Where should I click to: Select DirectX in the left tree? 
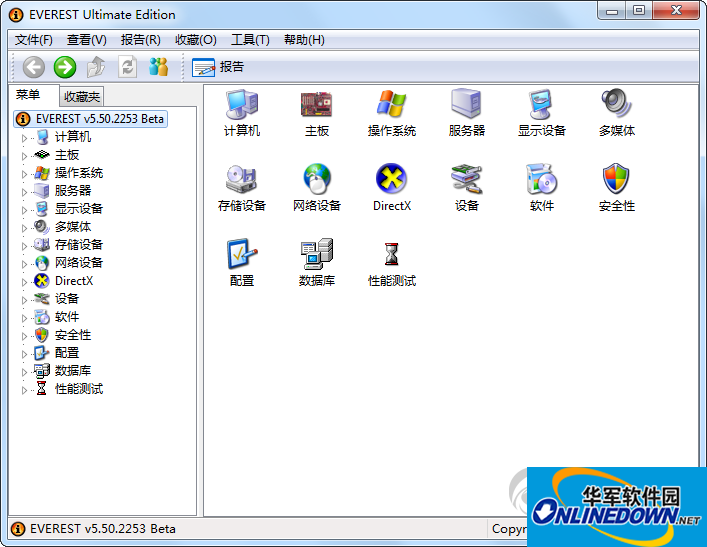(74, 281)
